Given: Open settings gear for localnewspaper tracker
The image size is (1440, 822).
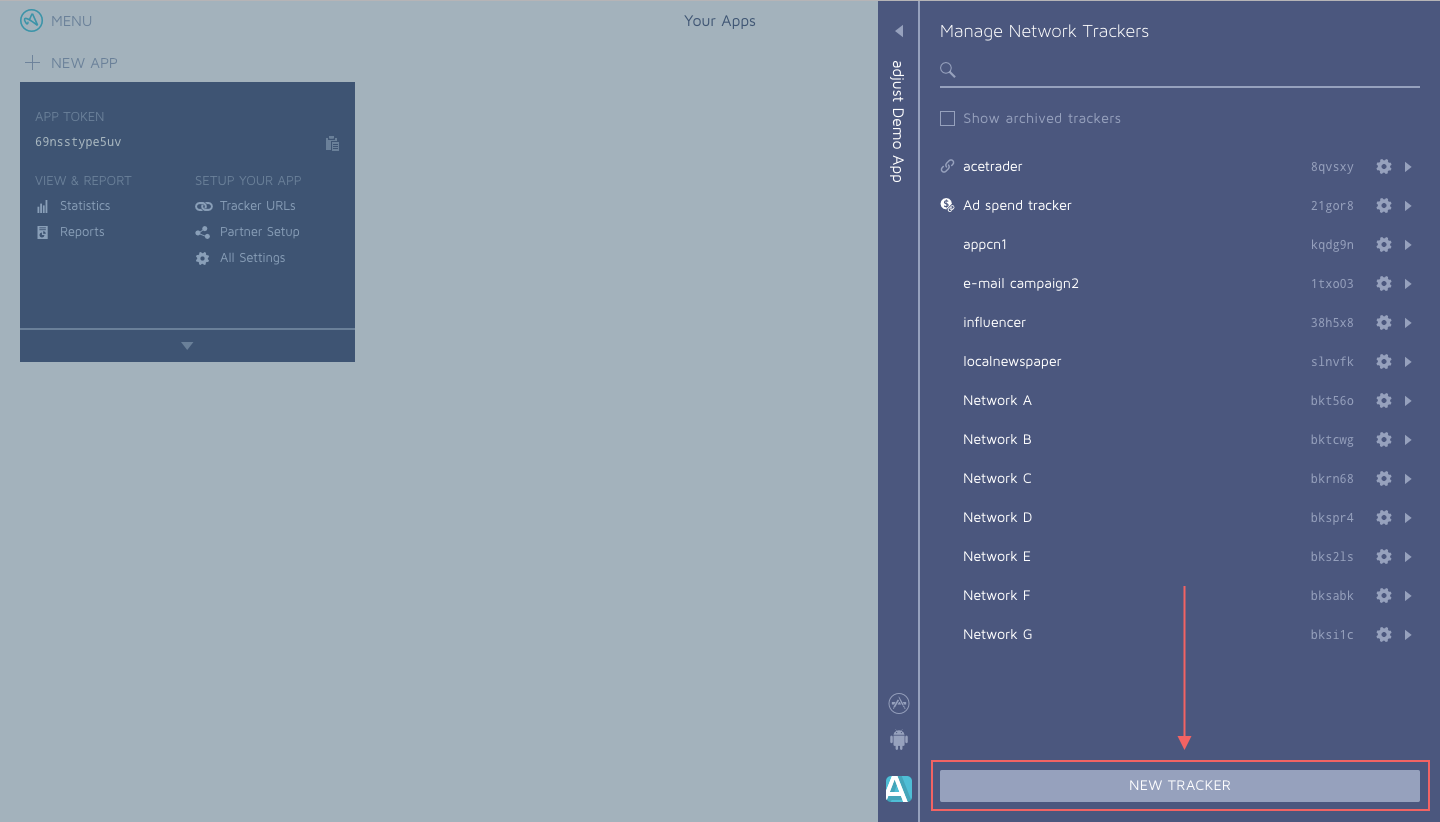Looking at the screenshot, I should coord(1384,362).
